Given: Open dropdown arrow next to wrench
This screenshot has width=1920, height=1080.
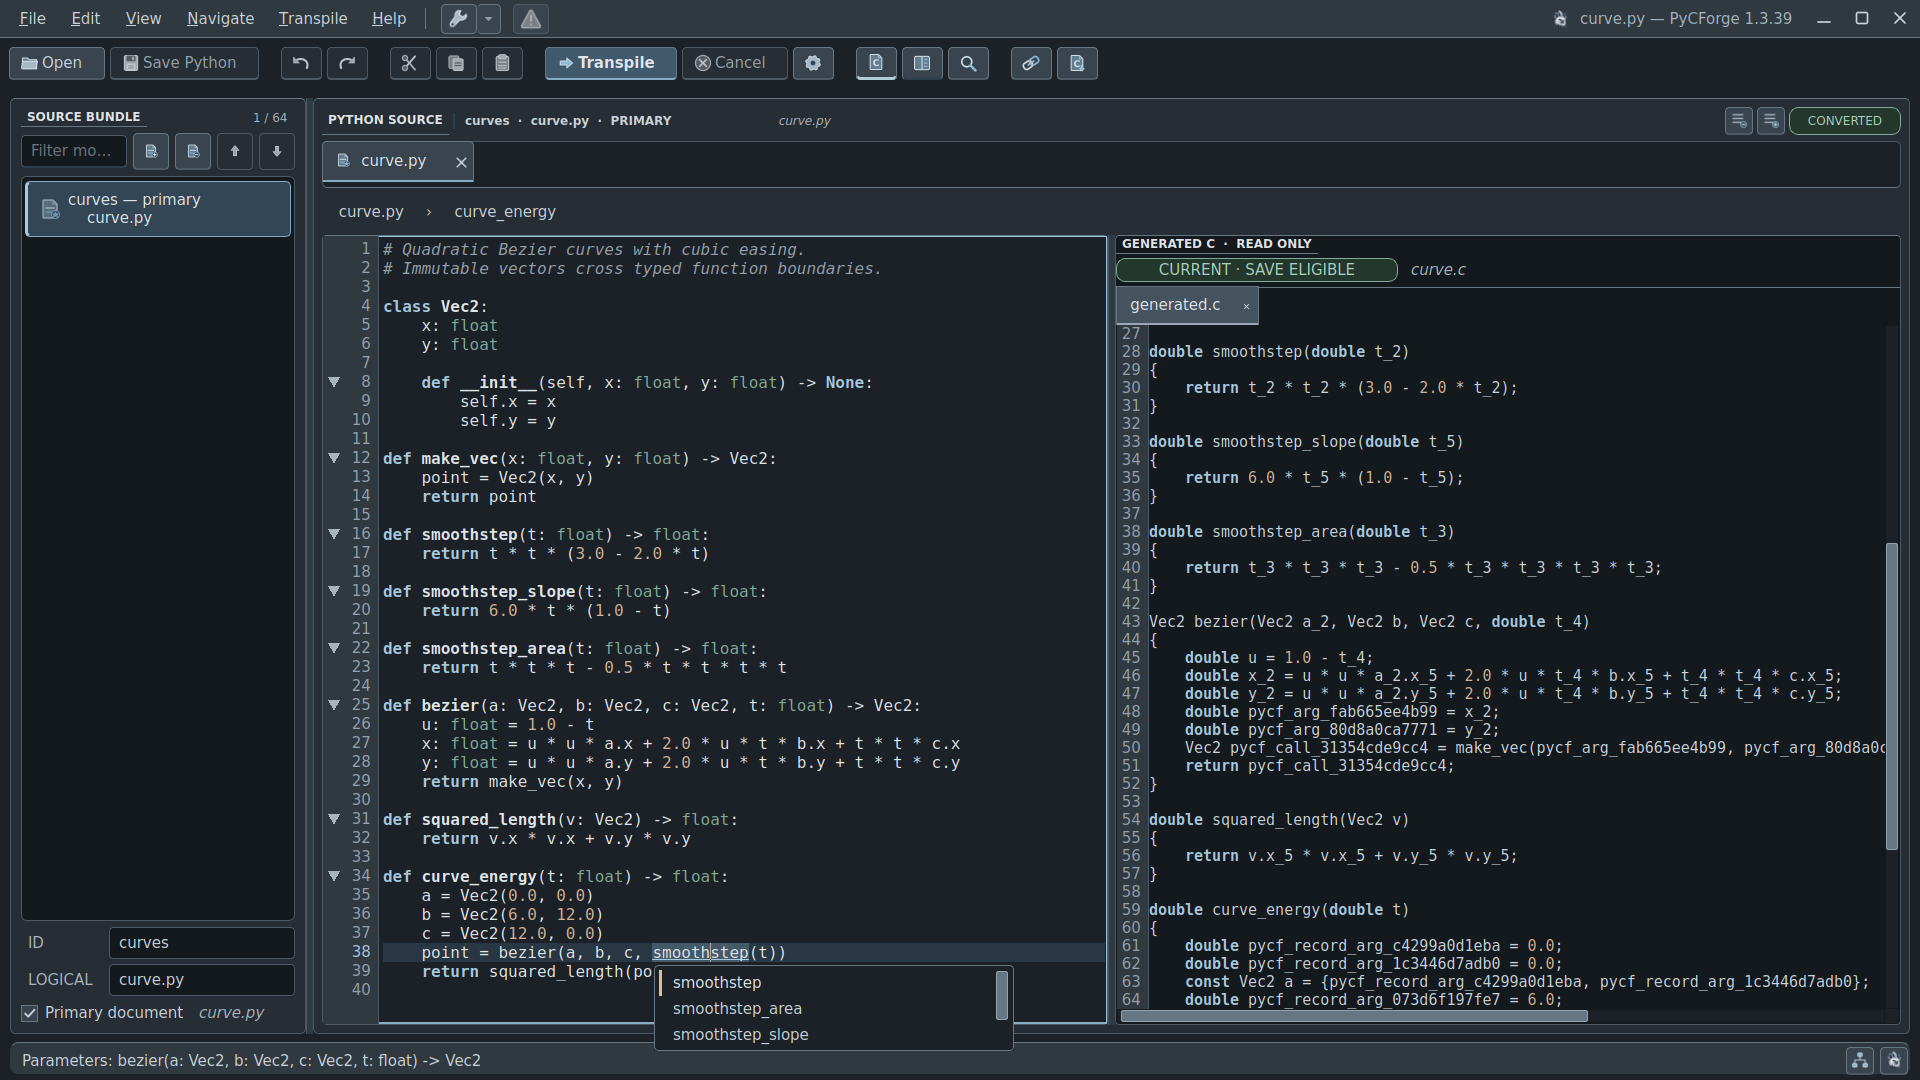Looking at the screenshot, I should pos(488,18).
